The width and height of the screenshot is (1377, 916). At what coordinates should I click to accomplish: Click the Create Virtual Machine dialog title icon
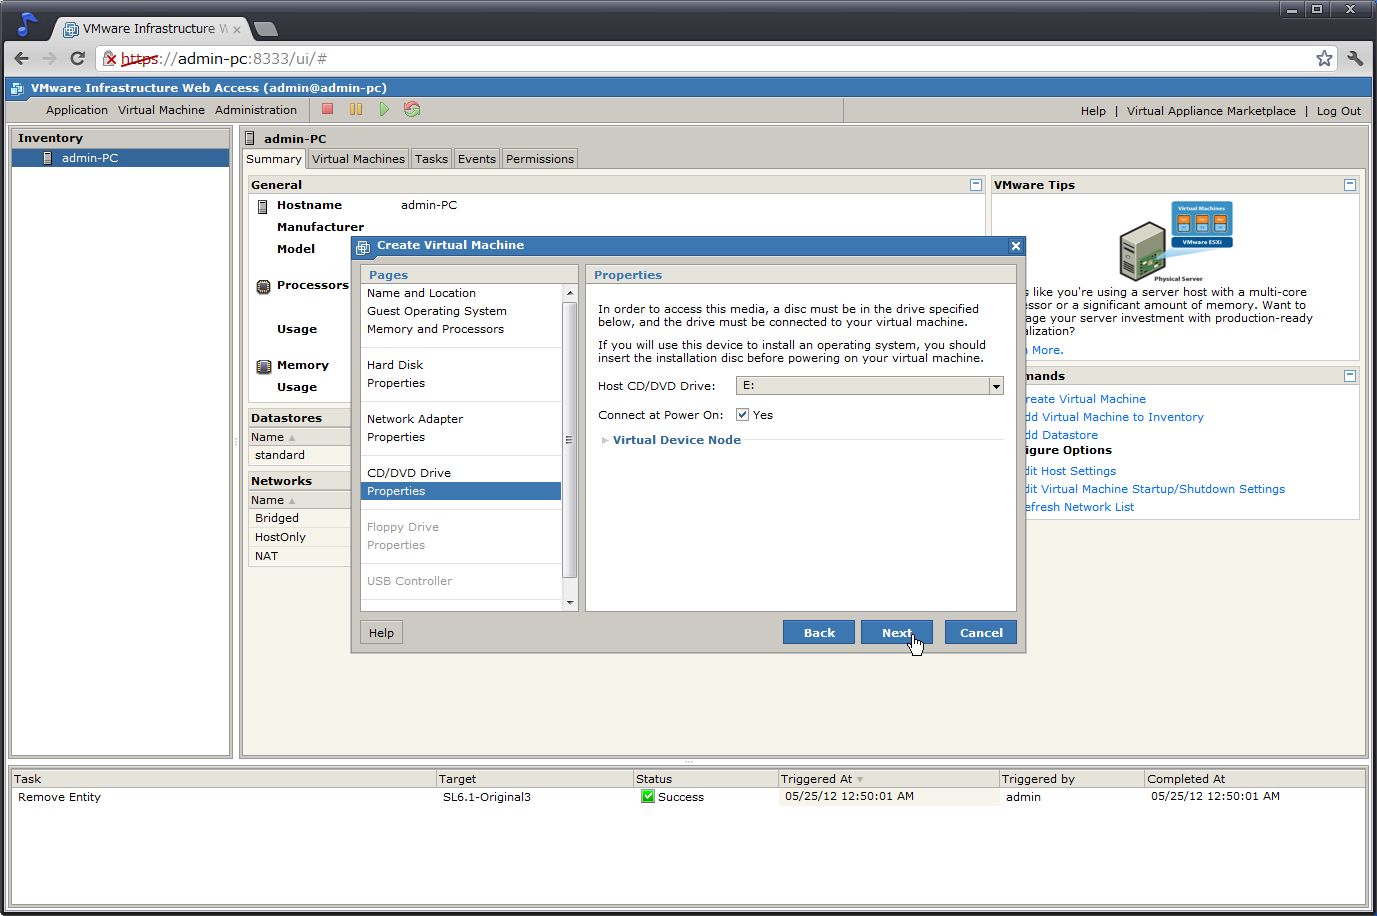click(364, 246)
